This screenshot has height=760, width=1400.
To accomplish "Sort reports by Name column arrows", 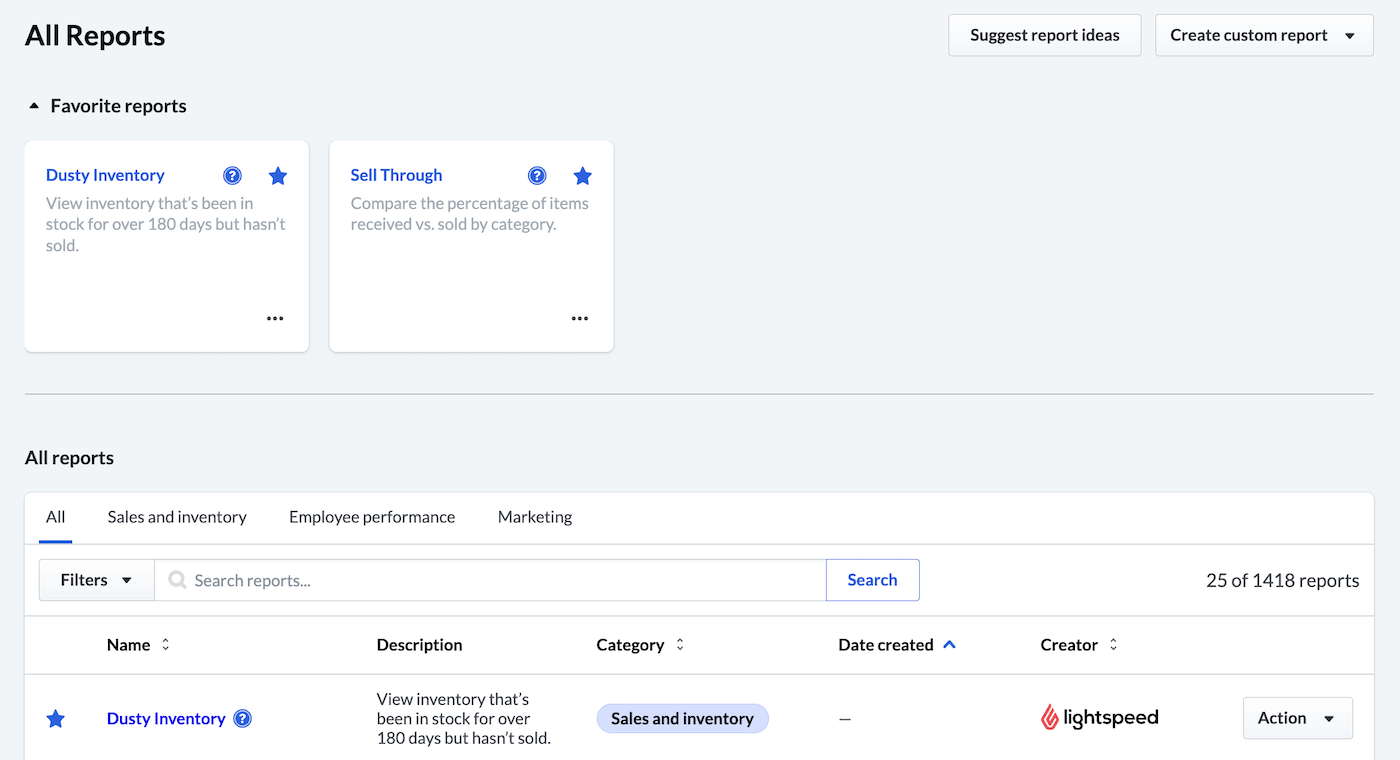I will click(x=166, y=645).
